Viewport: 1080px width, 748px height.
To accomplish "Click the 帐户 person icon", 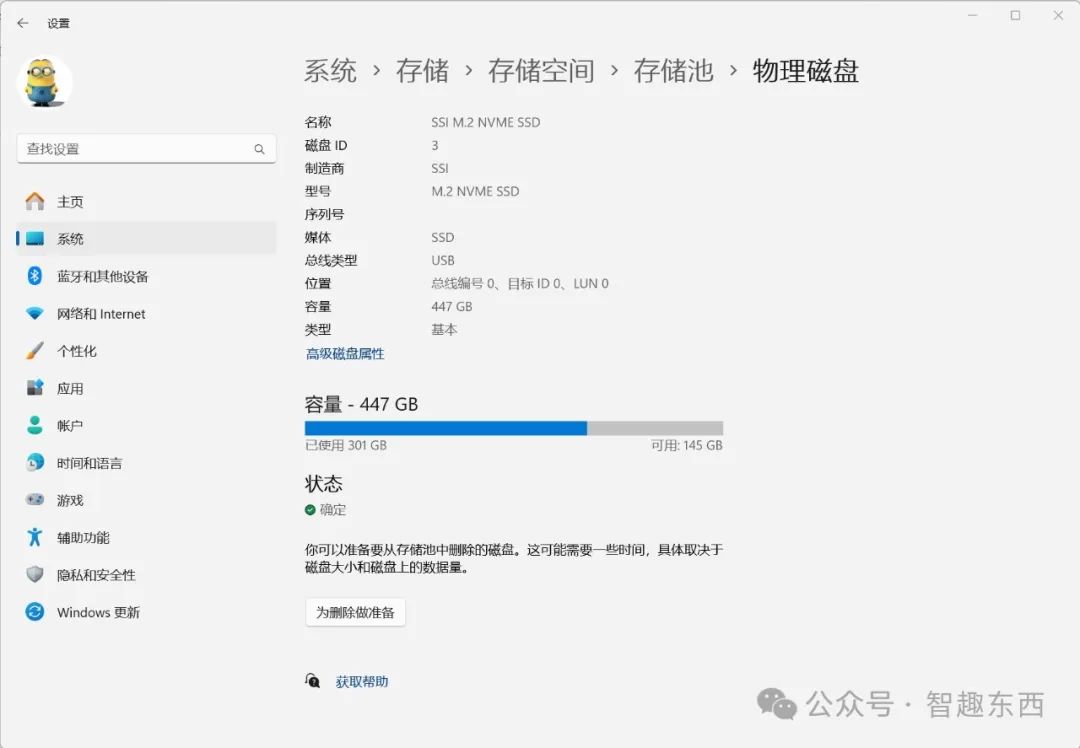I will point(34,425).
